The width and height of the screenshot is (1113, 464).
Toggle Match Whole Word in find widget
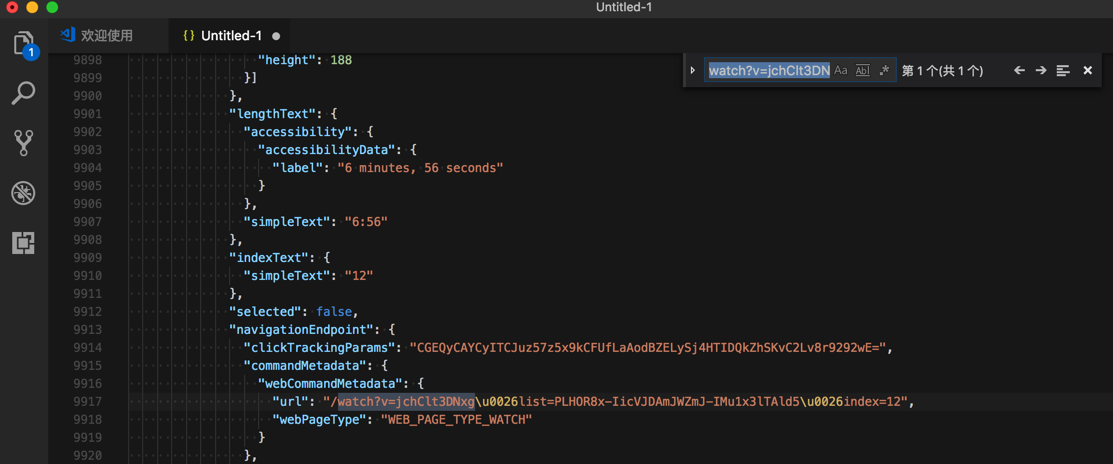pyautogui.click(x=862, y=70)
